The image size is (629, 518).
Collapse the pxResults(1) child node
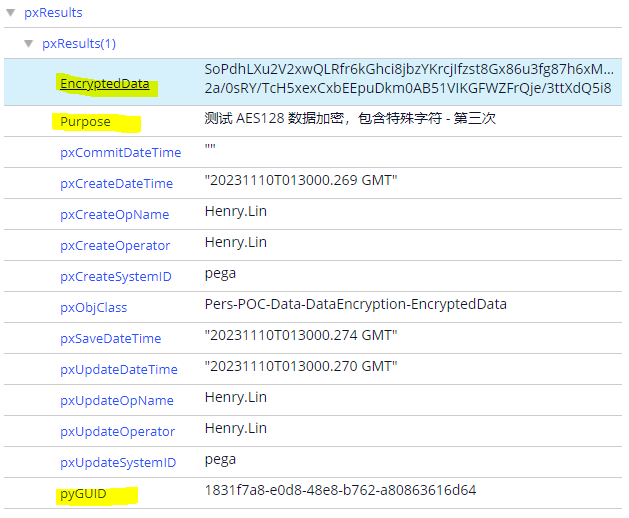pyautogui.click(x=29, y=44)
